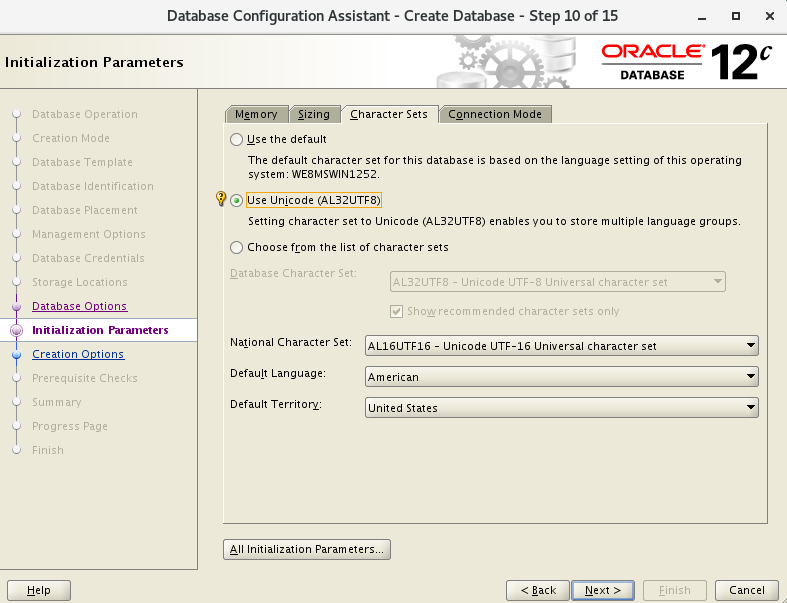Open the Connection Mode tab
The width and height of the screenshot is (787, 603).
coord(495,114)
